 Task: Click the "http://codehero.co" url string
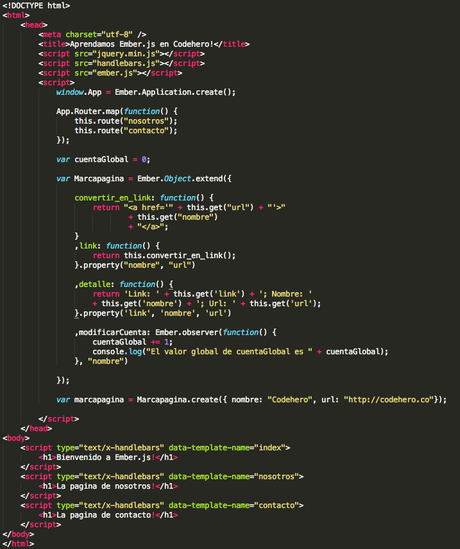[x=389, y=400]
